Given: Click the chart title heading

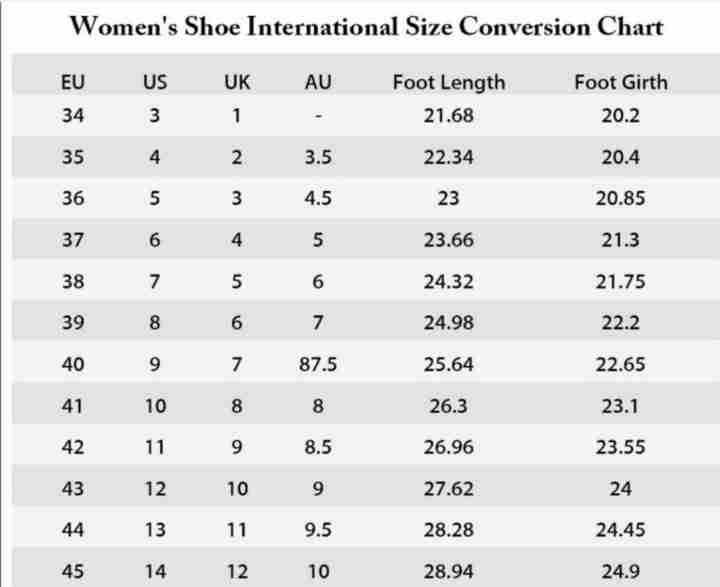Looking at the screenshot, I should 365,27.
